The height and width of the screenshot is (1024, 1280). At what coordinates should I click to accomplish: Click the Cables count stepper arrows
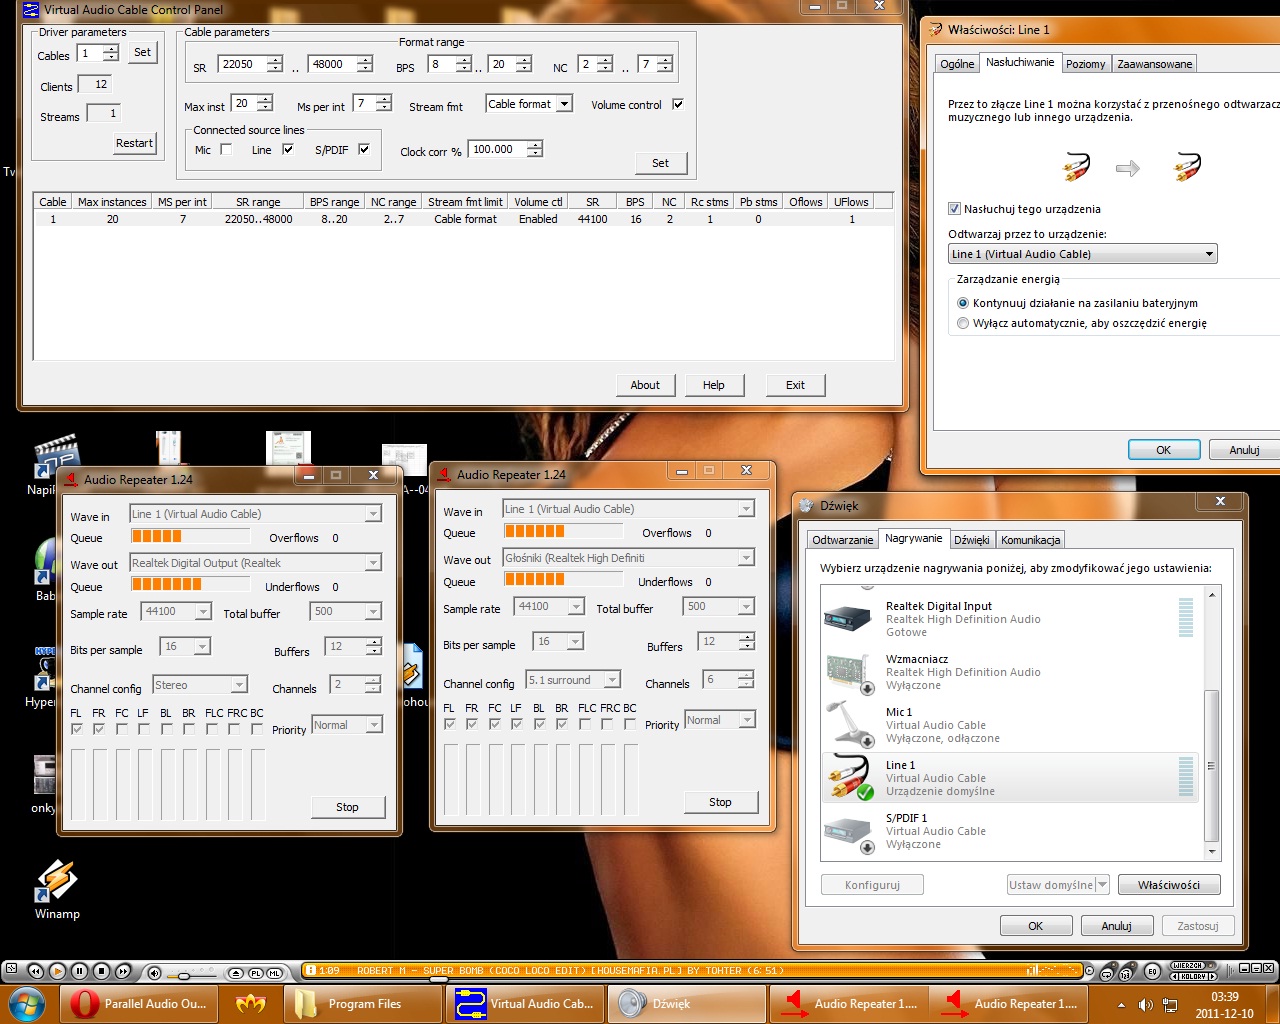(111, 53)
